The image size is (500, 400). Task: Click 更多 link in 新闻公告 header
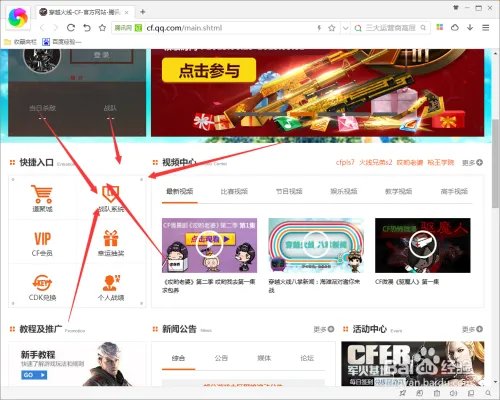tap(324, 329)
